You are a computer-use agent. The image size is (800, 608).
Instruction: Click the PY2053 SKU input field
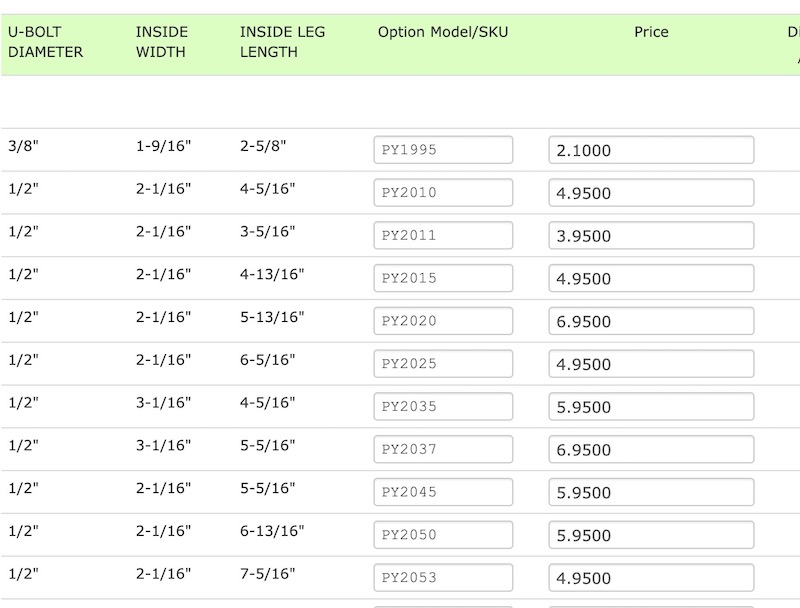point(443,578)
